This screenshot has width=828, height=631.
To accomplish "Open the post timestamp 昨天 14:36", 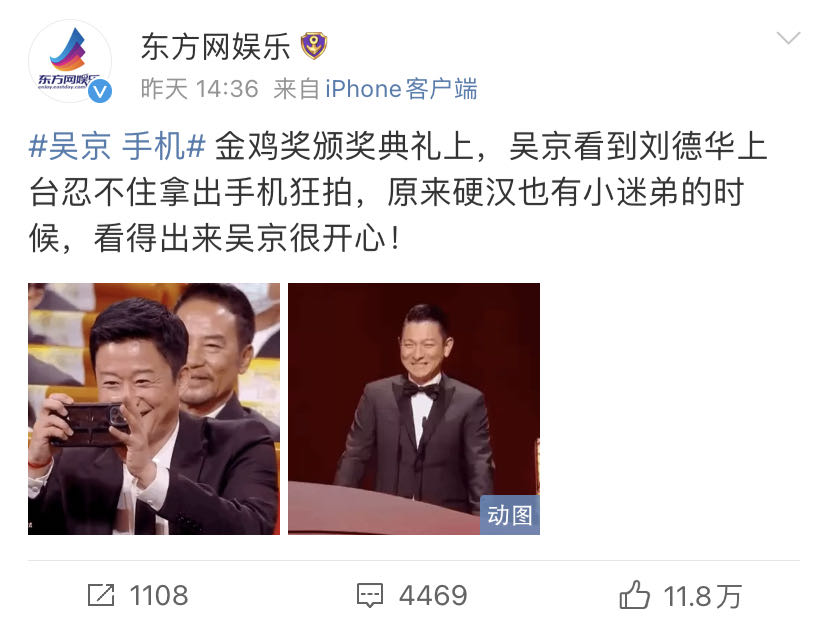I will point(200,89).
